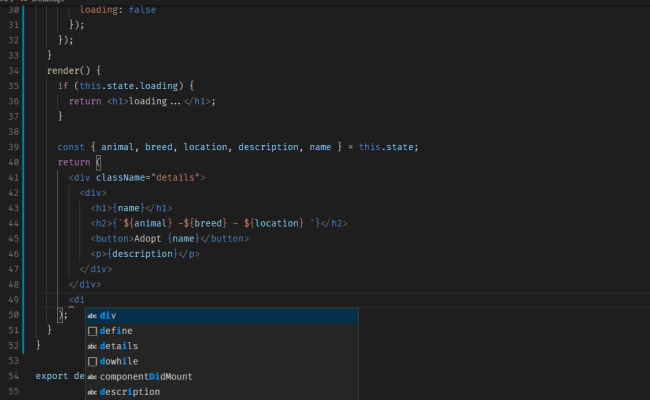Click the 'return' keyword on line 40
The width and height of the screenshot is (650, 400).
[x=74, y=162]
